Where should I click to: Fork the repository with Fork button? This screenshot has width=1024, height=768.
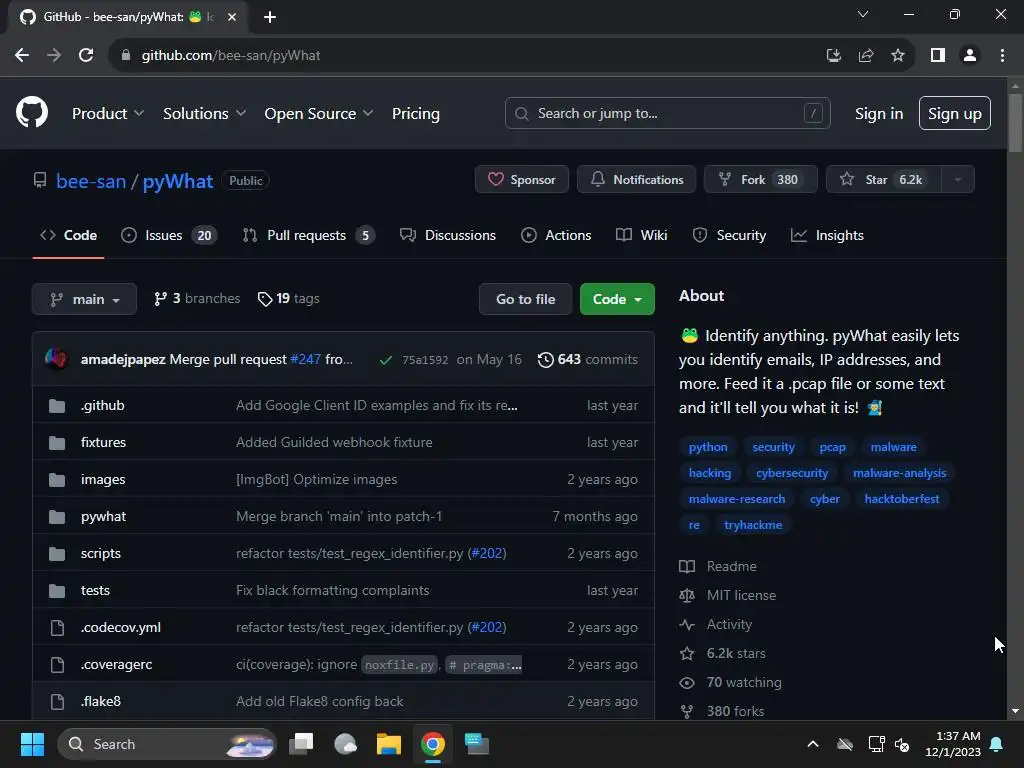click(x=761, y=180)
